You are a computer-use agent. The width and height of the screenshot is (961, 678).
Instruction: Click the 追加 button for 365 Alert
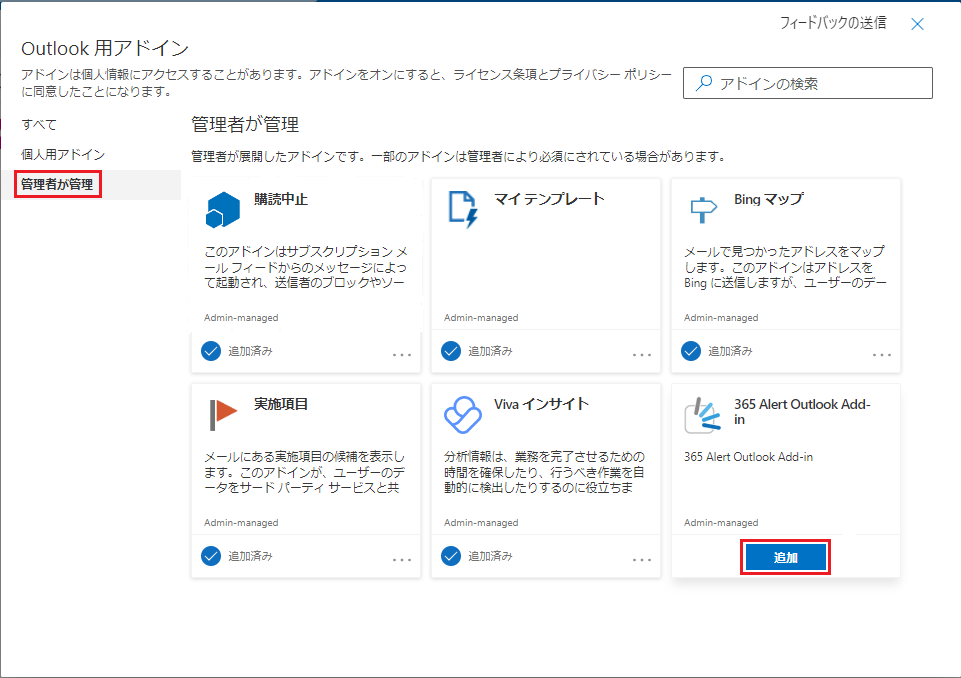pos(785,558)
